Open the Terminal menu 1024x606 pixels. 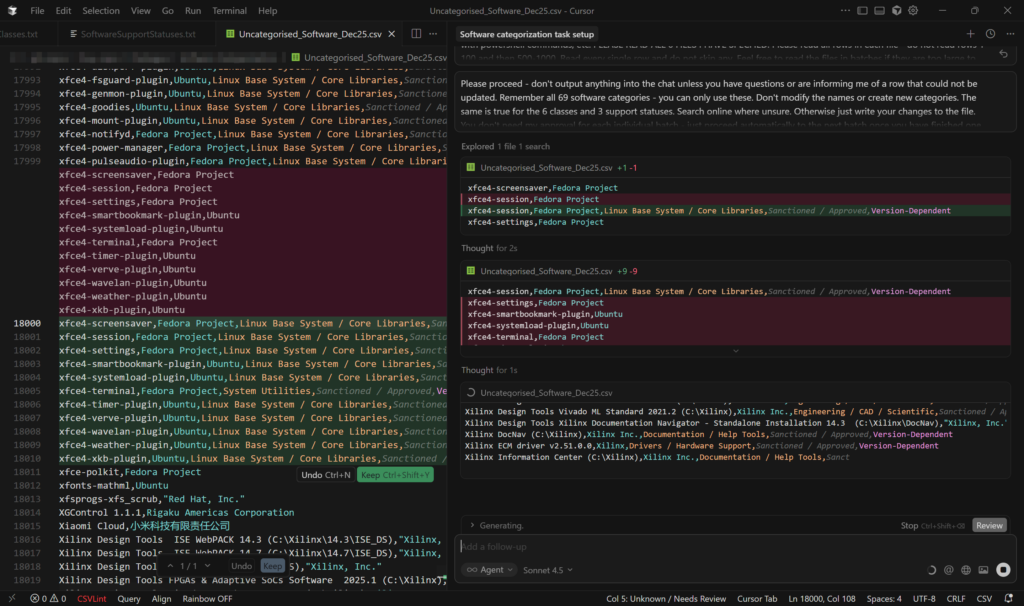[x=229, y=10]
